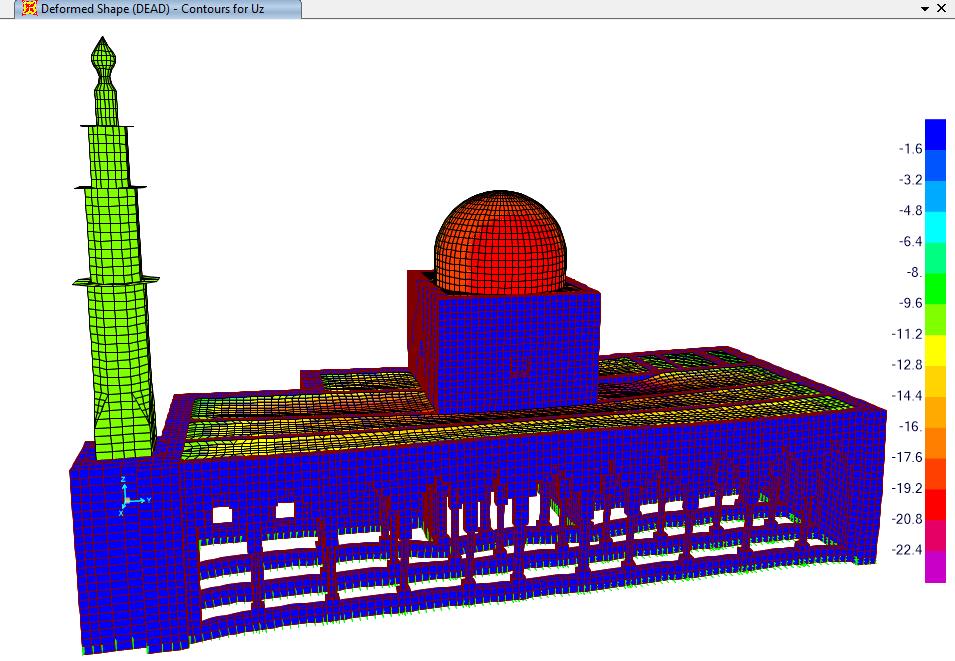Image resolution: width=955 pixels, height=661 pixels.
Task: Click the SAP2000 icon in the view tab
Action: [29, 9]
